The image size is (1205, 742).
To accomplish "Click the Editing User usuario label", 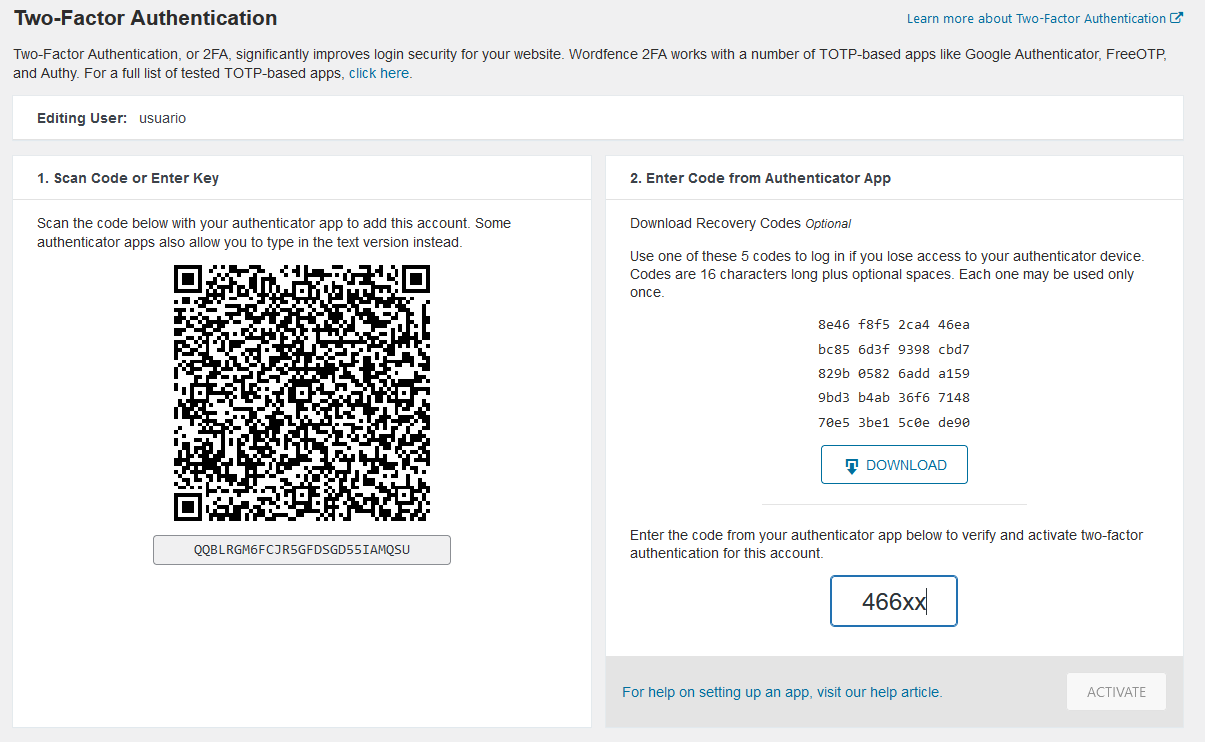I will tap(111, 118).
